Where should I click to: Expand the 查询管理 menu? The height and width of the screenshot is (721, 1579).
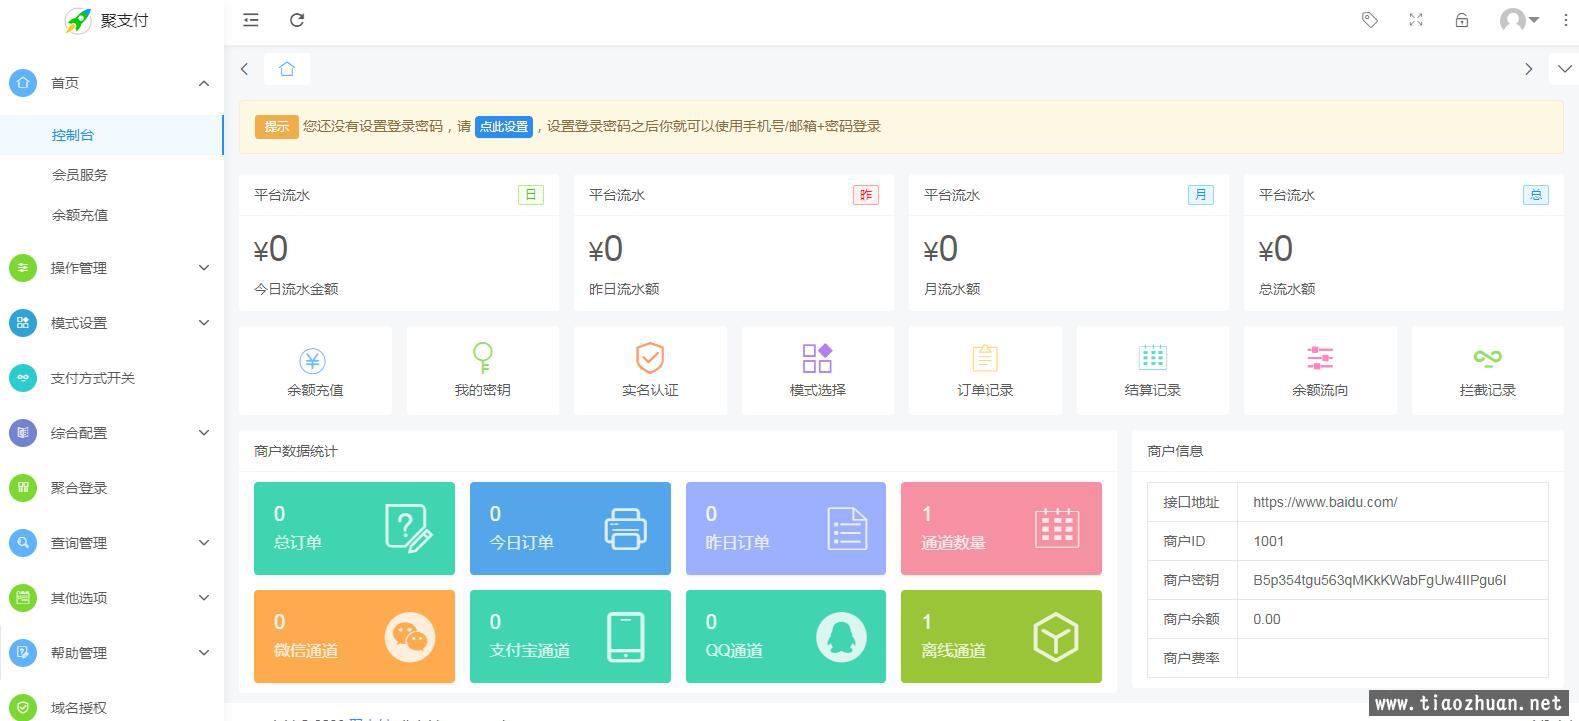click(x=112, y=543)
